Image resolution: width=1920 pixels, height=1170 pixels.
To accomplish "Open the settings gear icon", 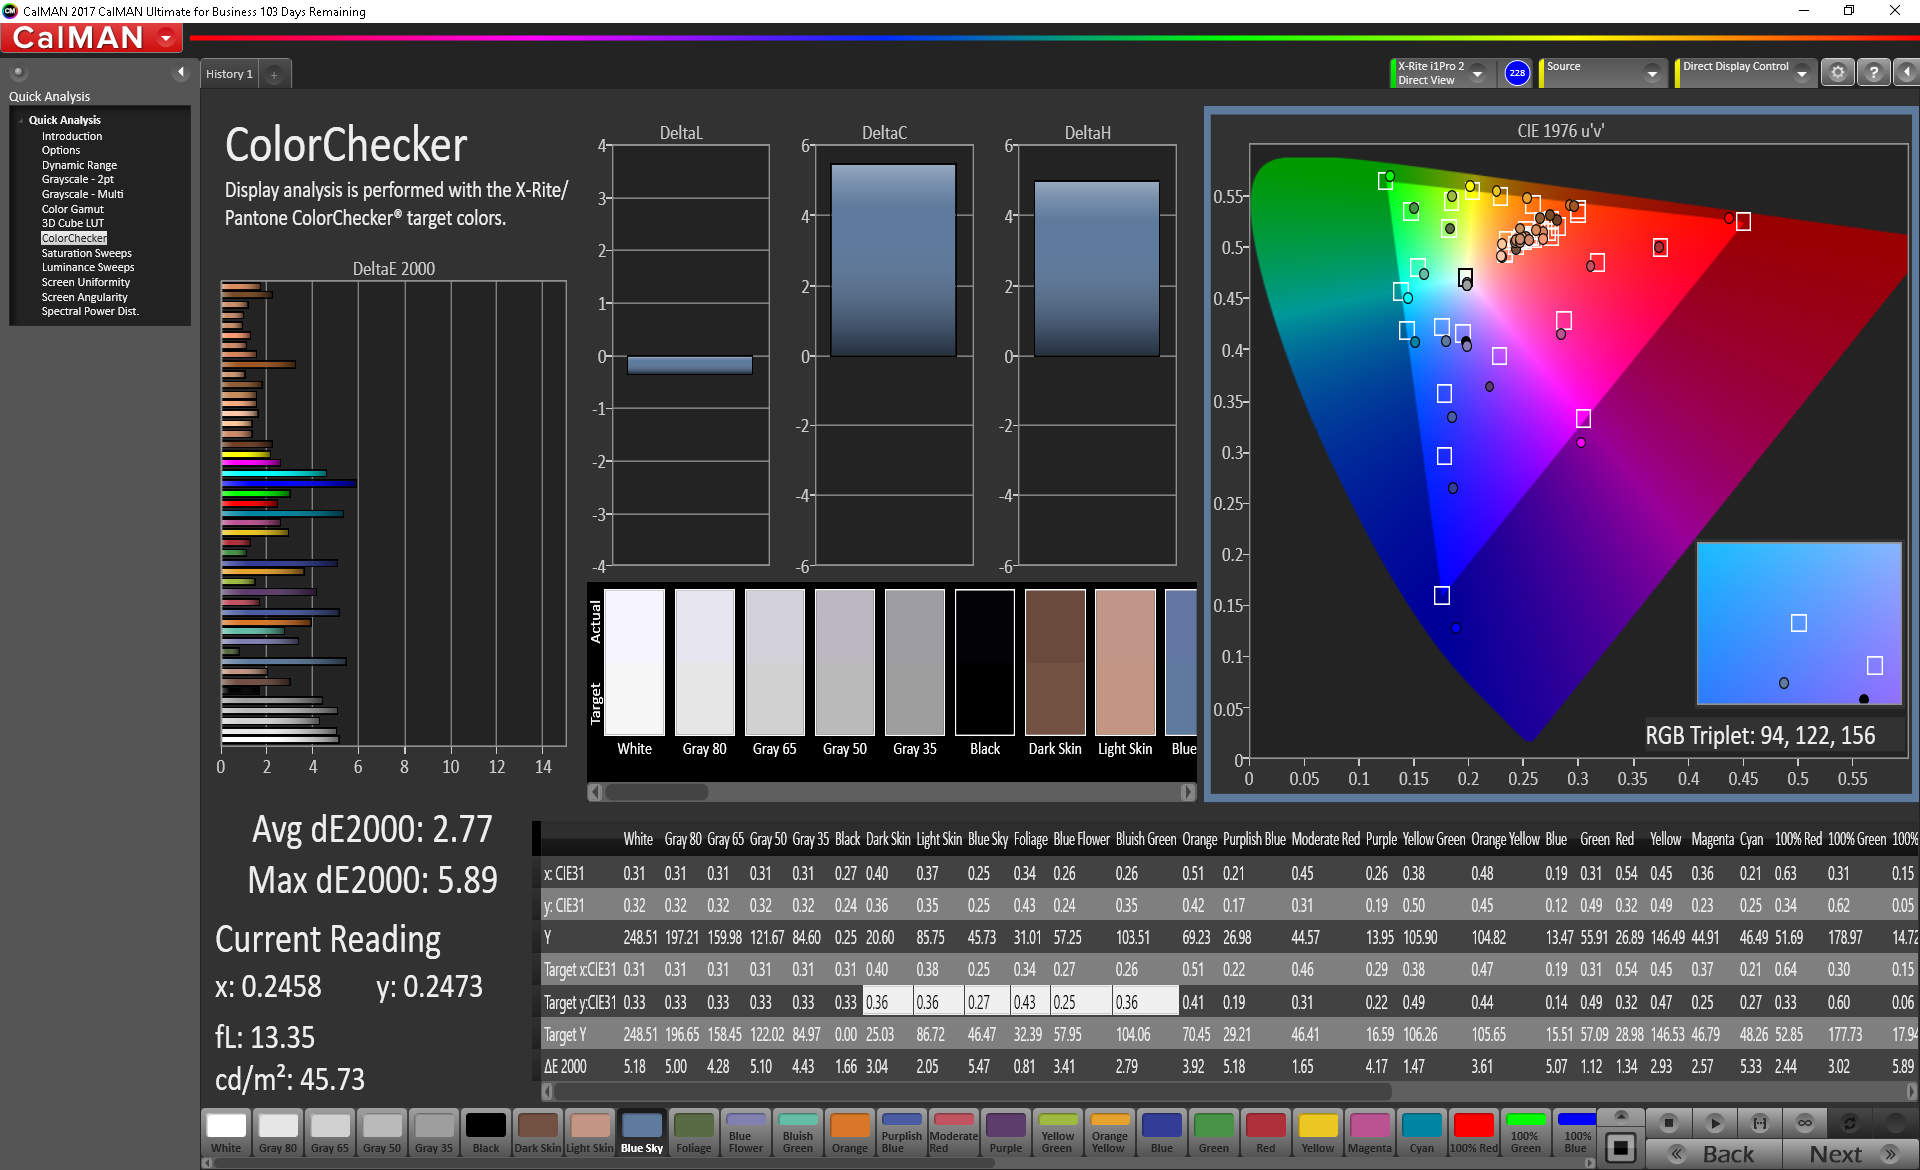I will [1837, 73].
